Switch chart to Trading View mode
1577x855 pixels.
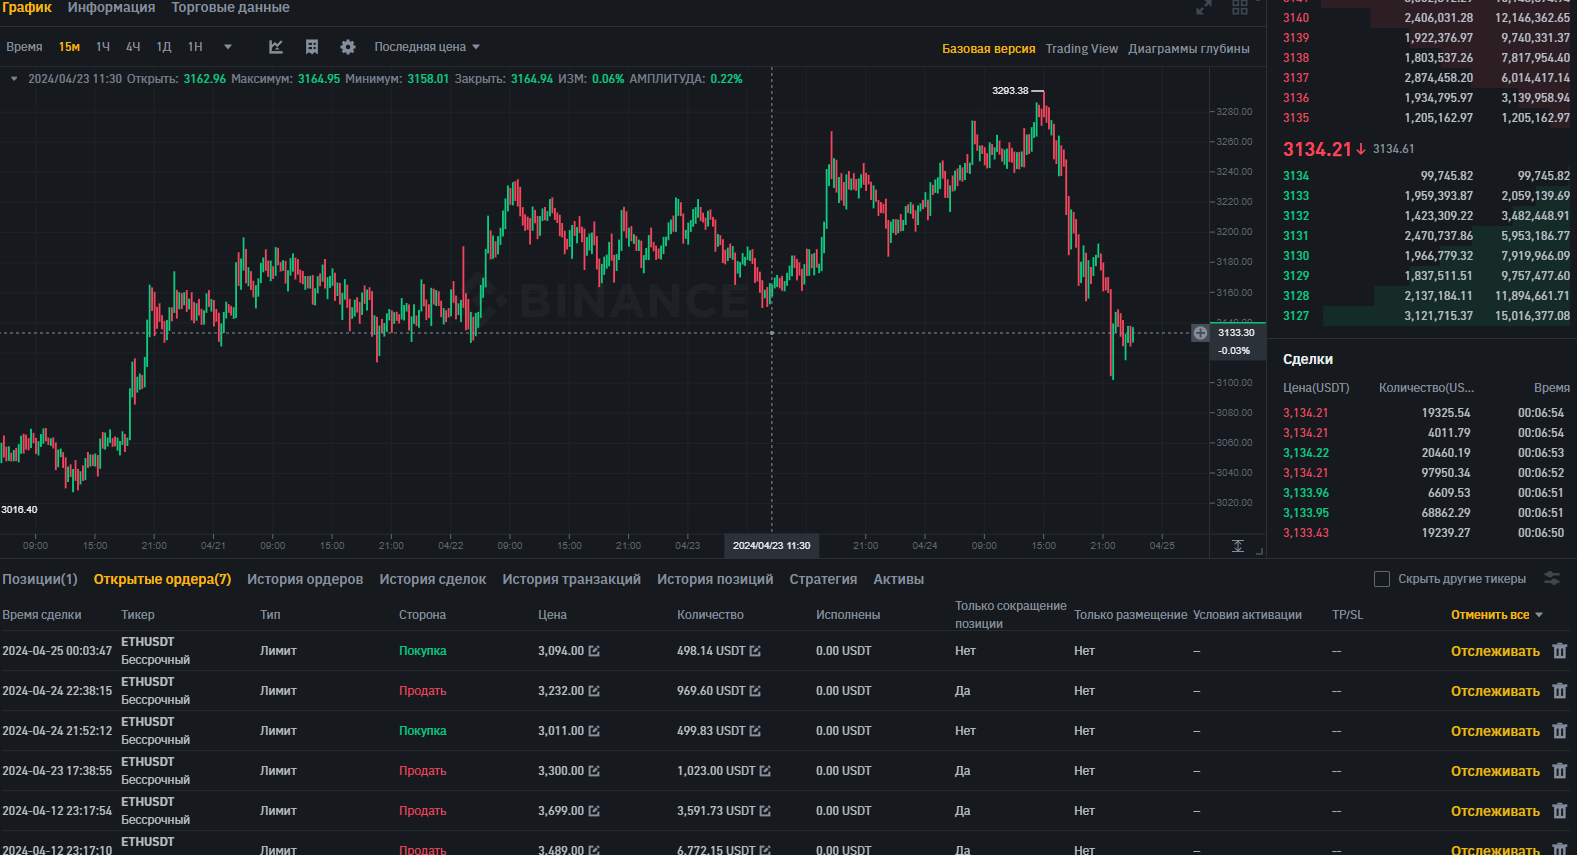click(1081, 49)
